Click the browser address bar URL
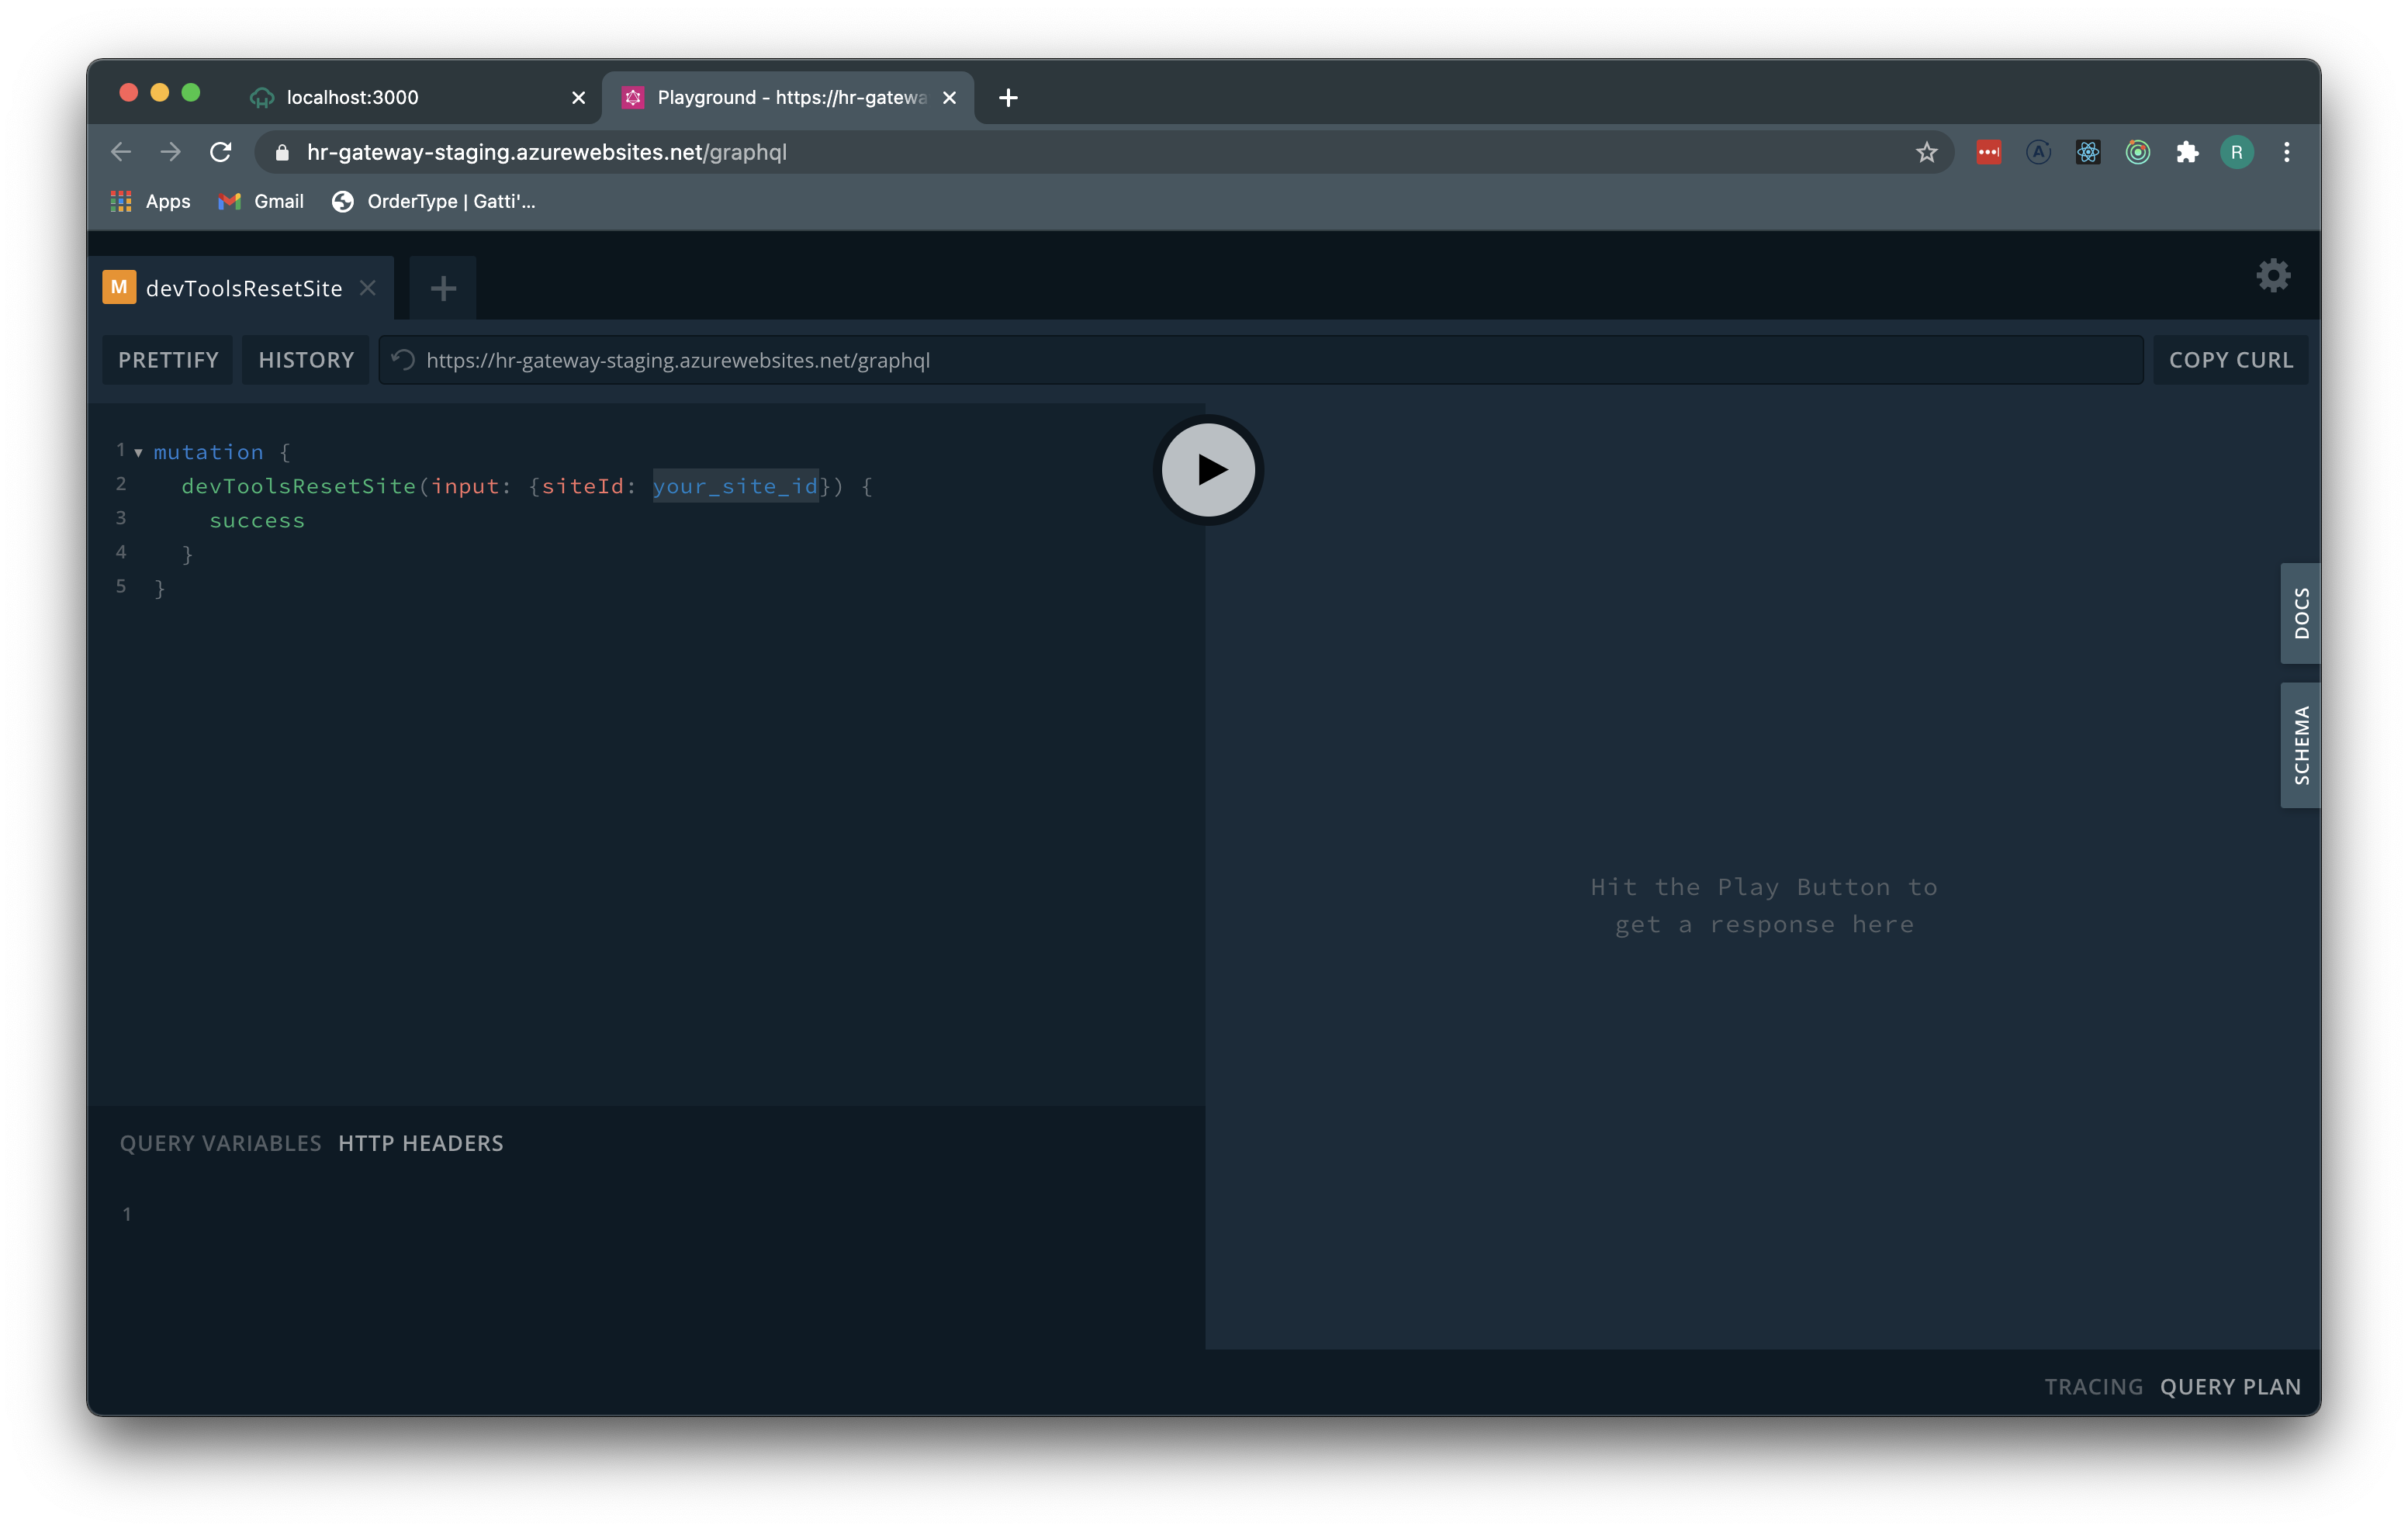The width and height of the screenshot is (2408, 1531). pyautogui.click(x=547, y=152)
